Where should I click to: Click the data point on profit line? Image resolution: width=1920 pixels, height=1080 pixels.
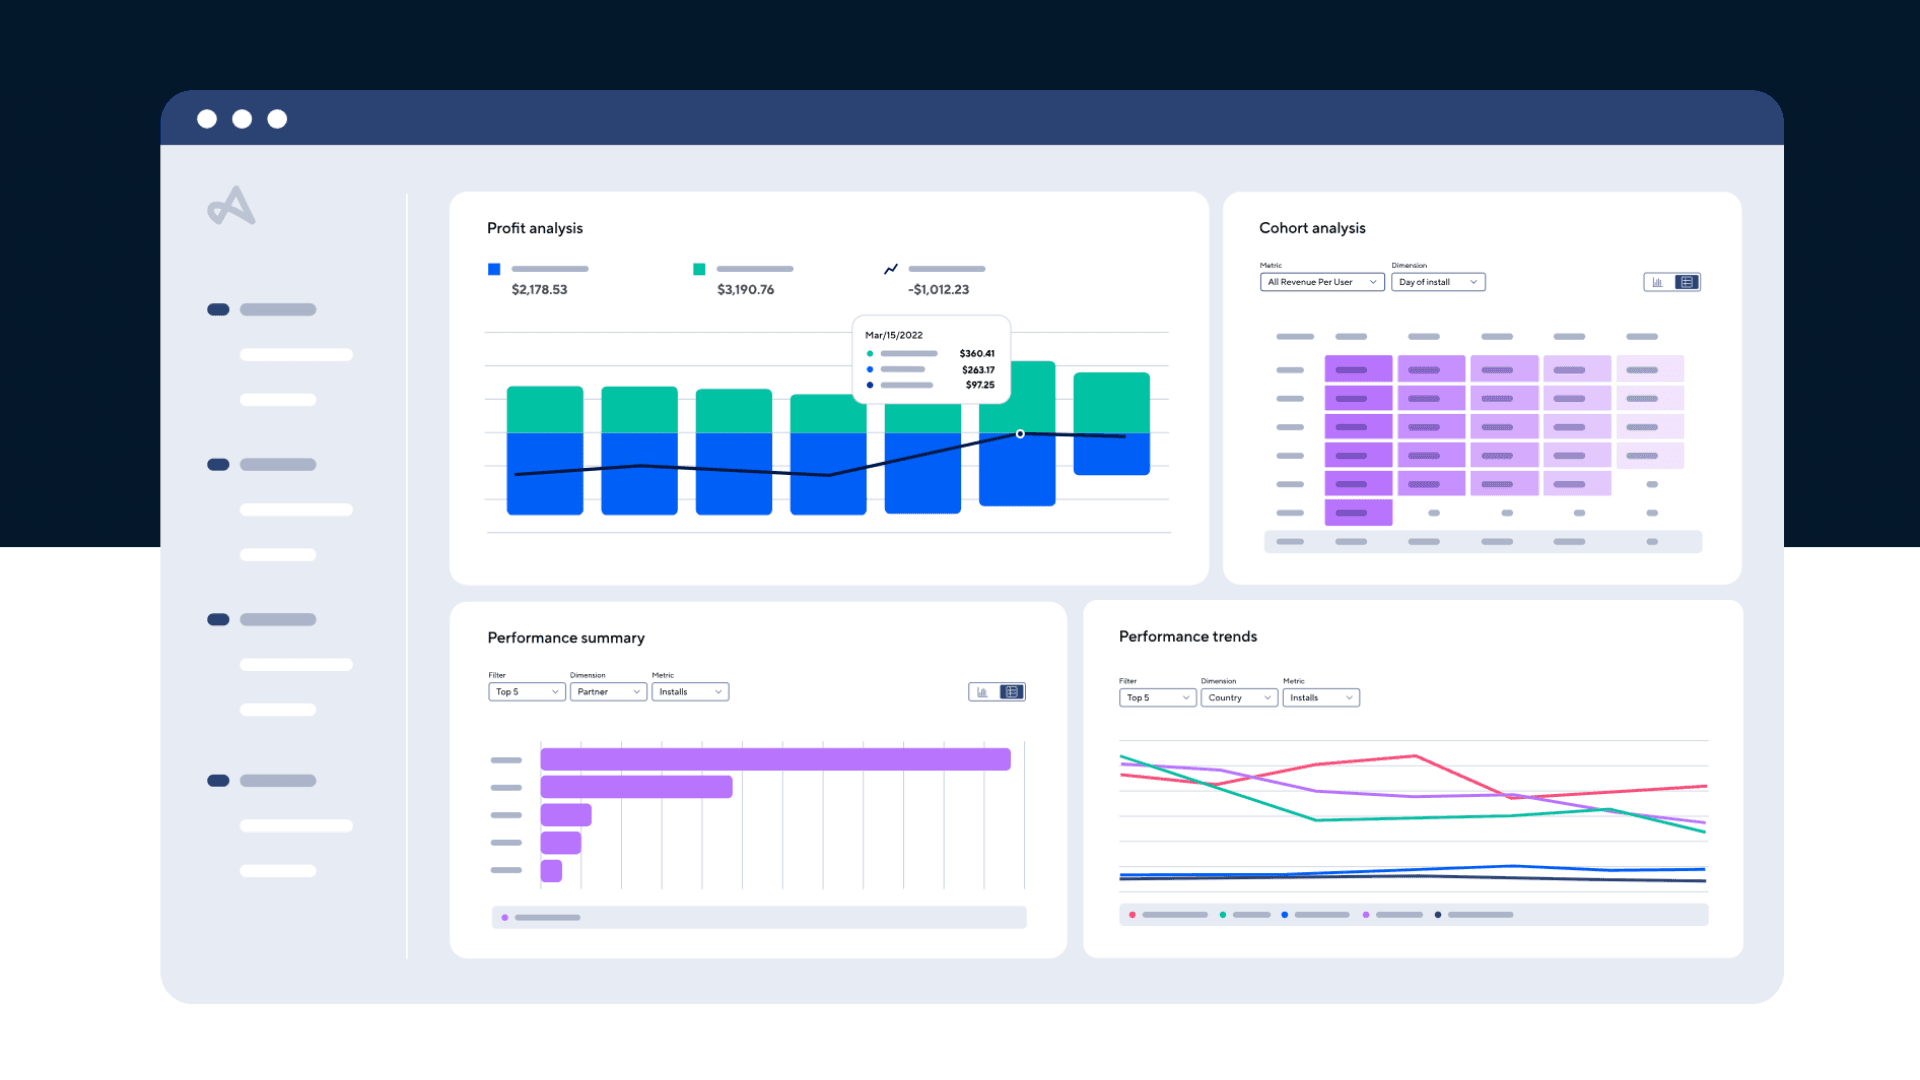coord(1020,434)
